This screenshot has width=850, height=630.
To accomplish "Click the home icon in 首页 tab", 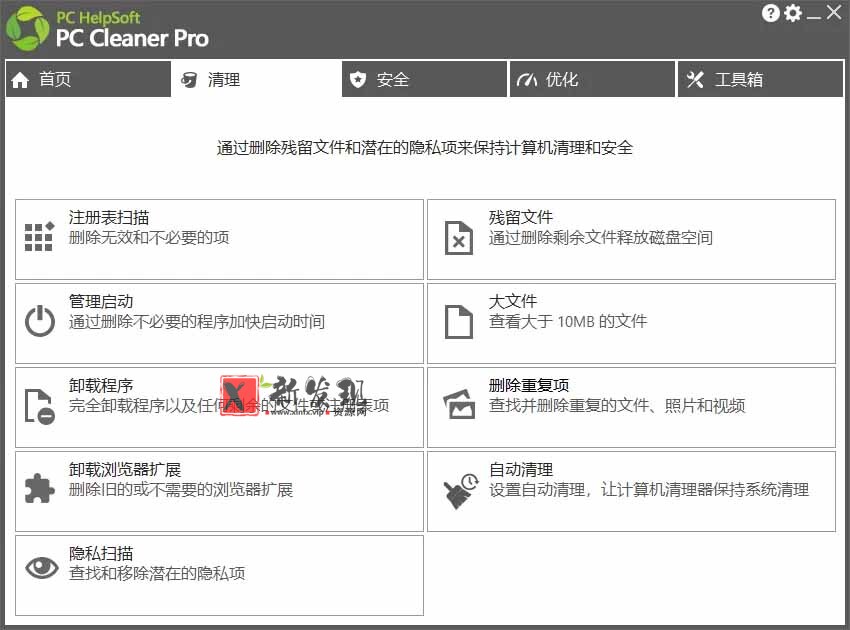I will click(x=20, y=80).
